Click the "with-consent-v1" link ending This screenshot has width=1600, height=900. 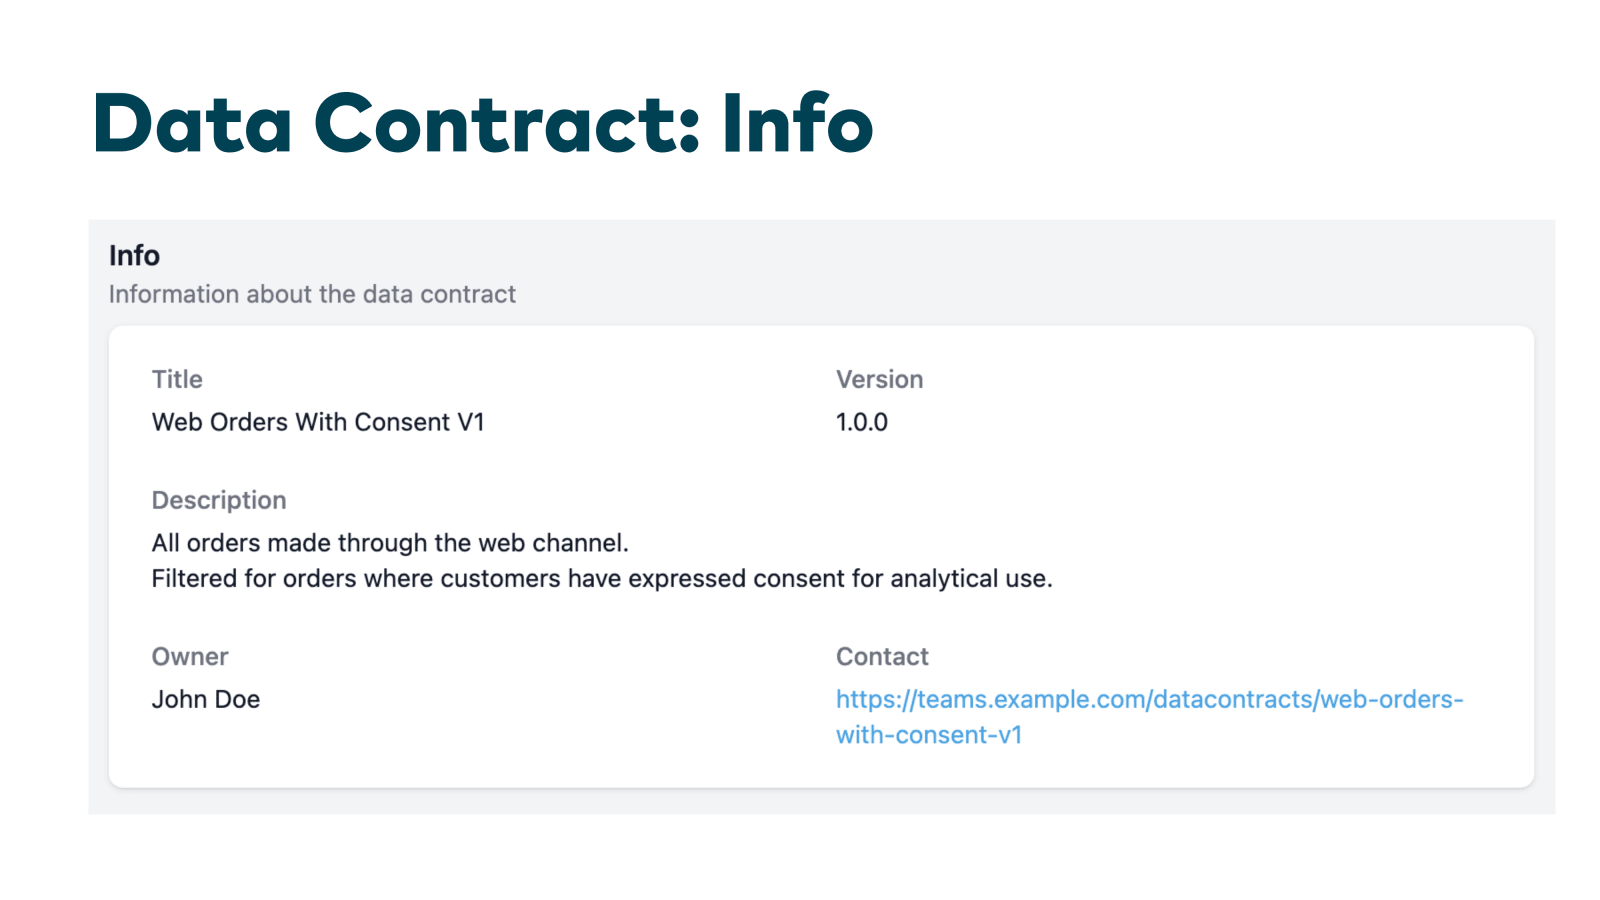(x=929, y=735)
